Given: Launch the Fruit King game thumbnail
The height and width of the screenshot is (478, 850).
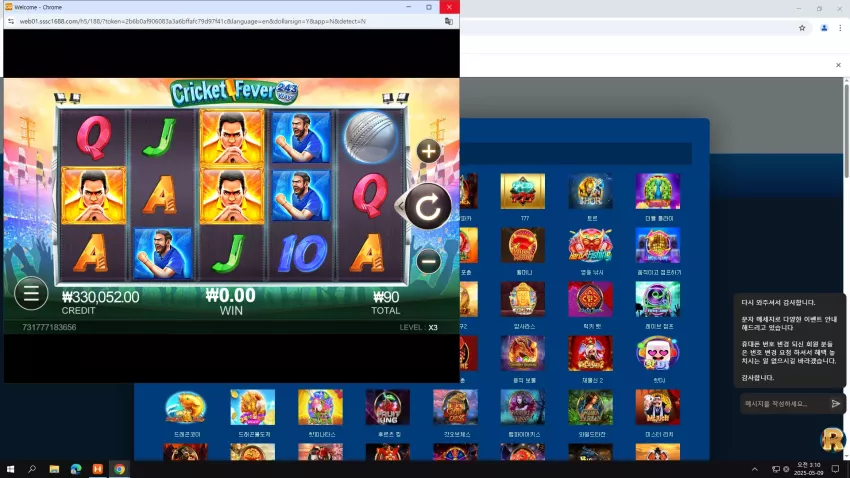Looking at the screenshot, I should coord(388,407).
